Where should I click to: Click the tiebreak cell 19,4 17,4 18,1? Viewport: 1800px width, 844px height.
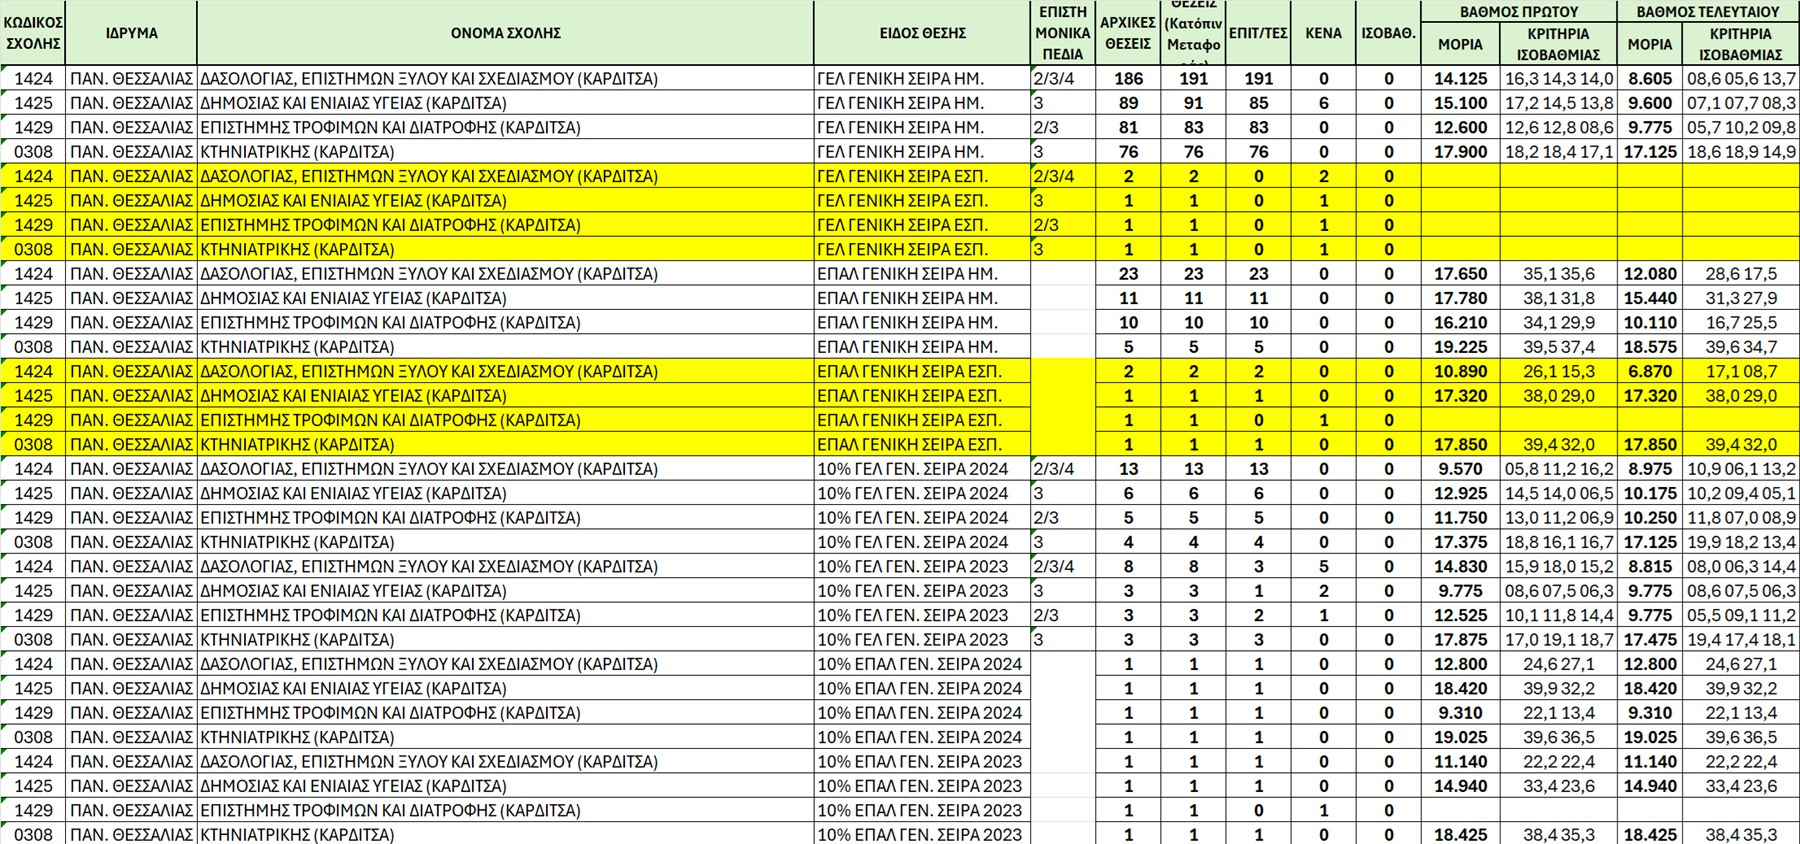1740,639
